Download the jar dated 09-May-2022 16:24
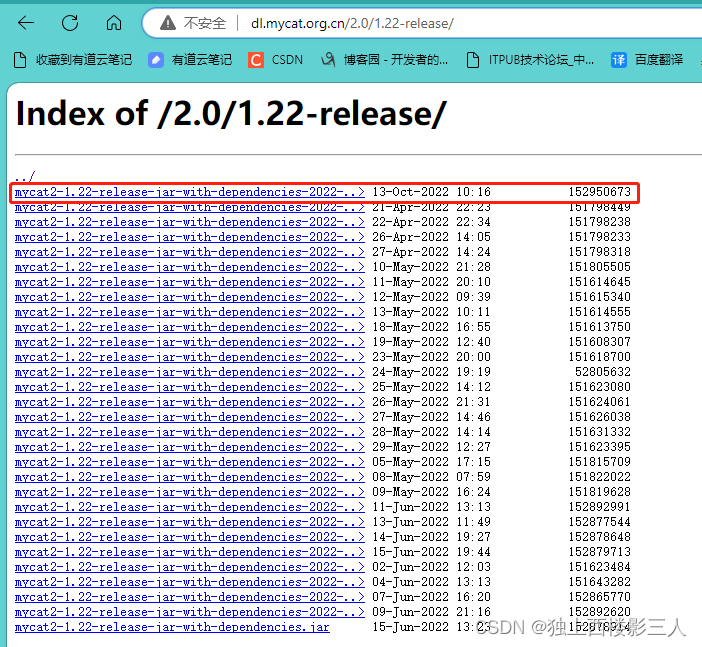Image resolution: width=702 pixels, height=647 pixels. pyautogui.click(x=189, y=492)
